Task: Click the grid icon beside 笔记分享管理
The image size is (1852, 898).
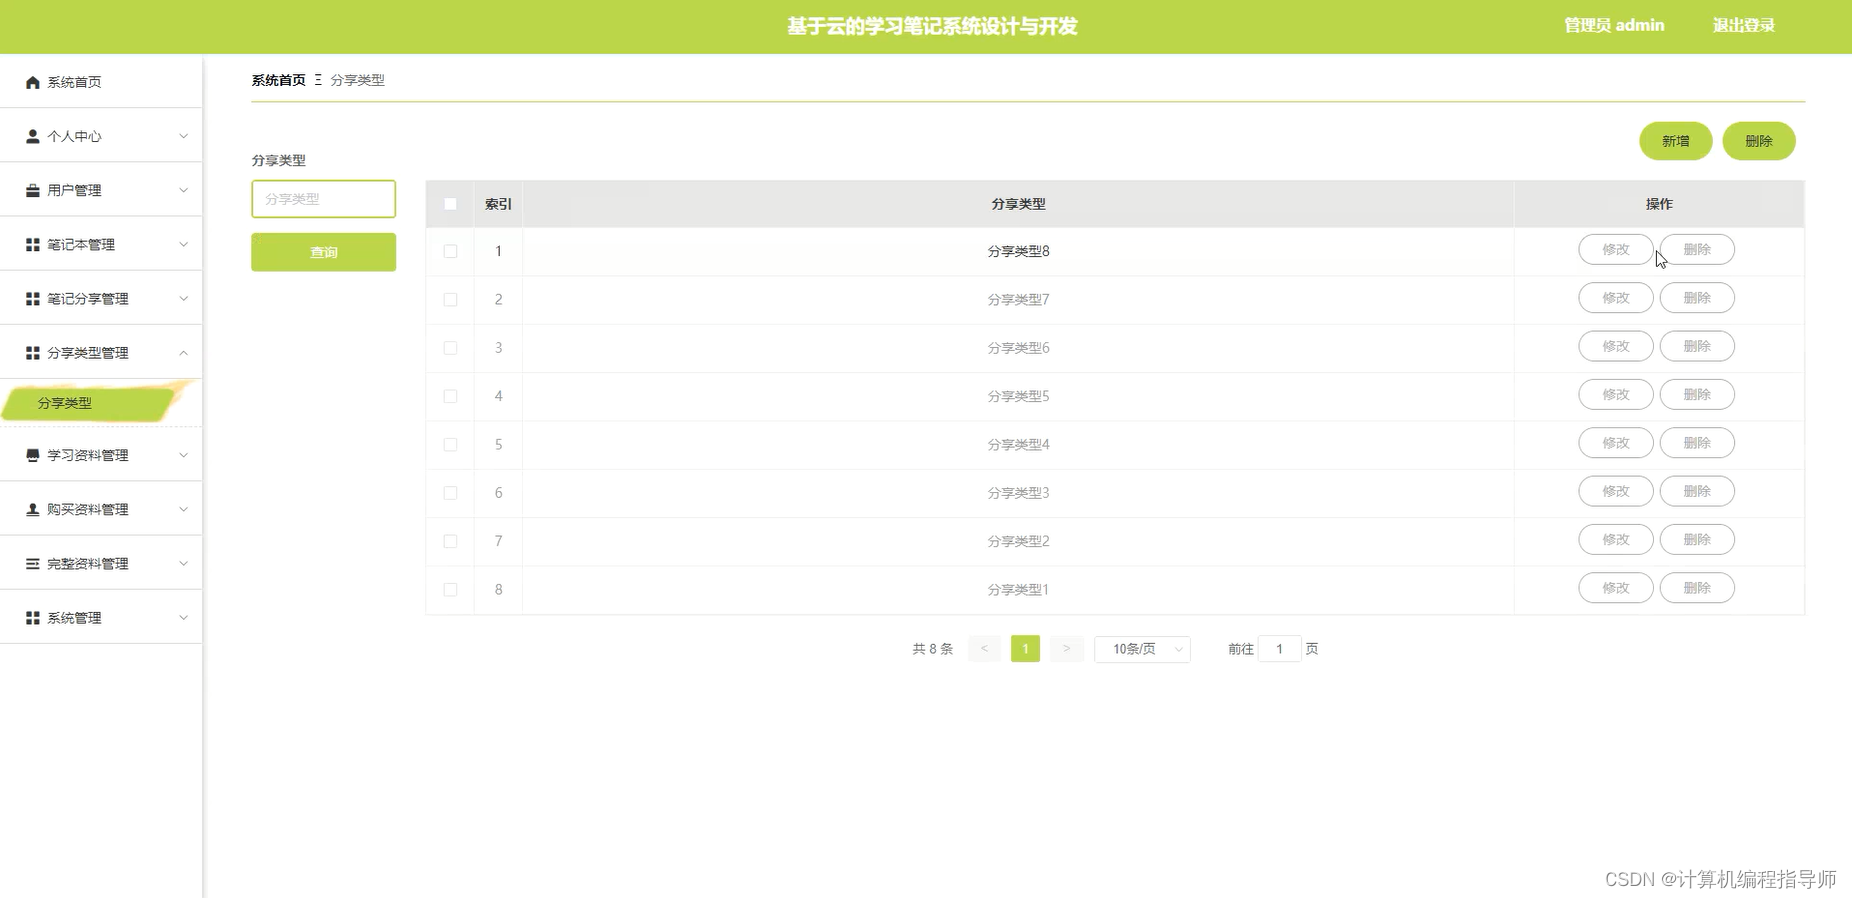Action: pyautogui.click(x=33, y=299)
